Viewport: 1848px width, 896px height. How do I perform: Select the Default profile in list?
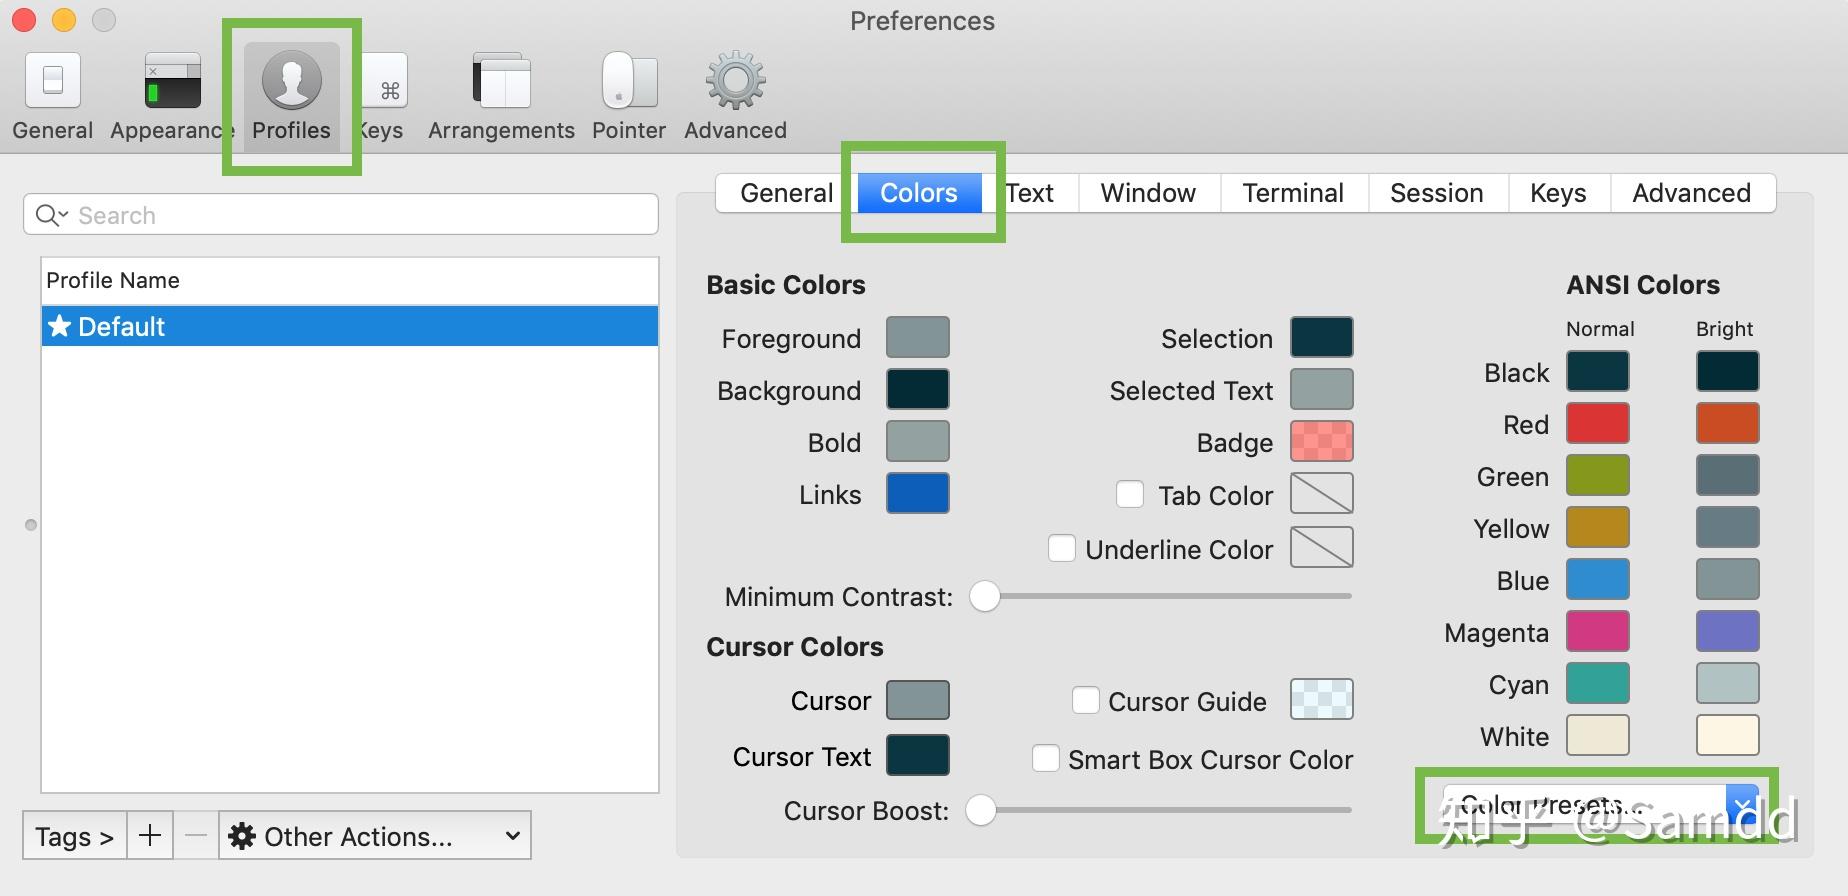pyautogui.click(x=349, y=327)
